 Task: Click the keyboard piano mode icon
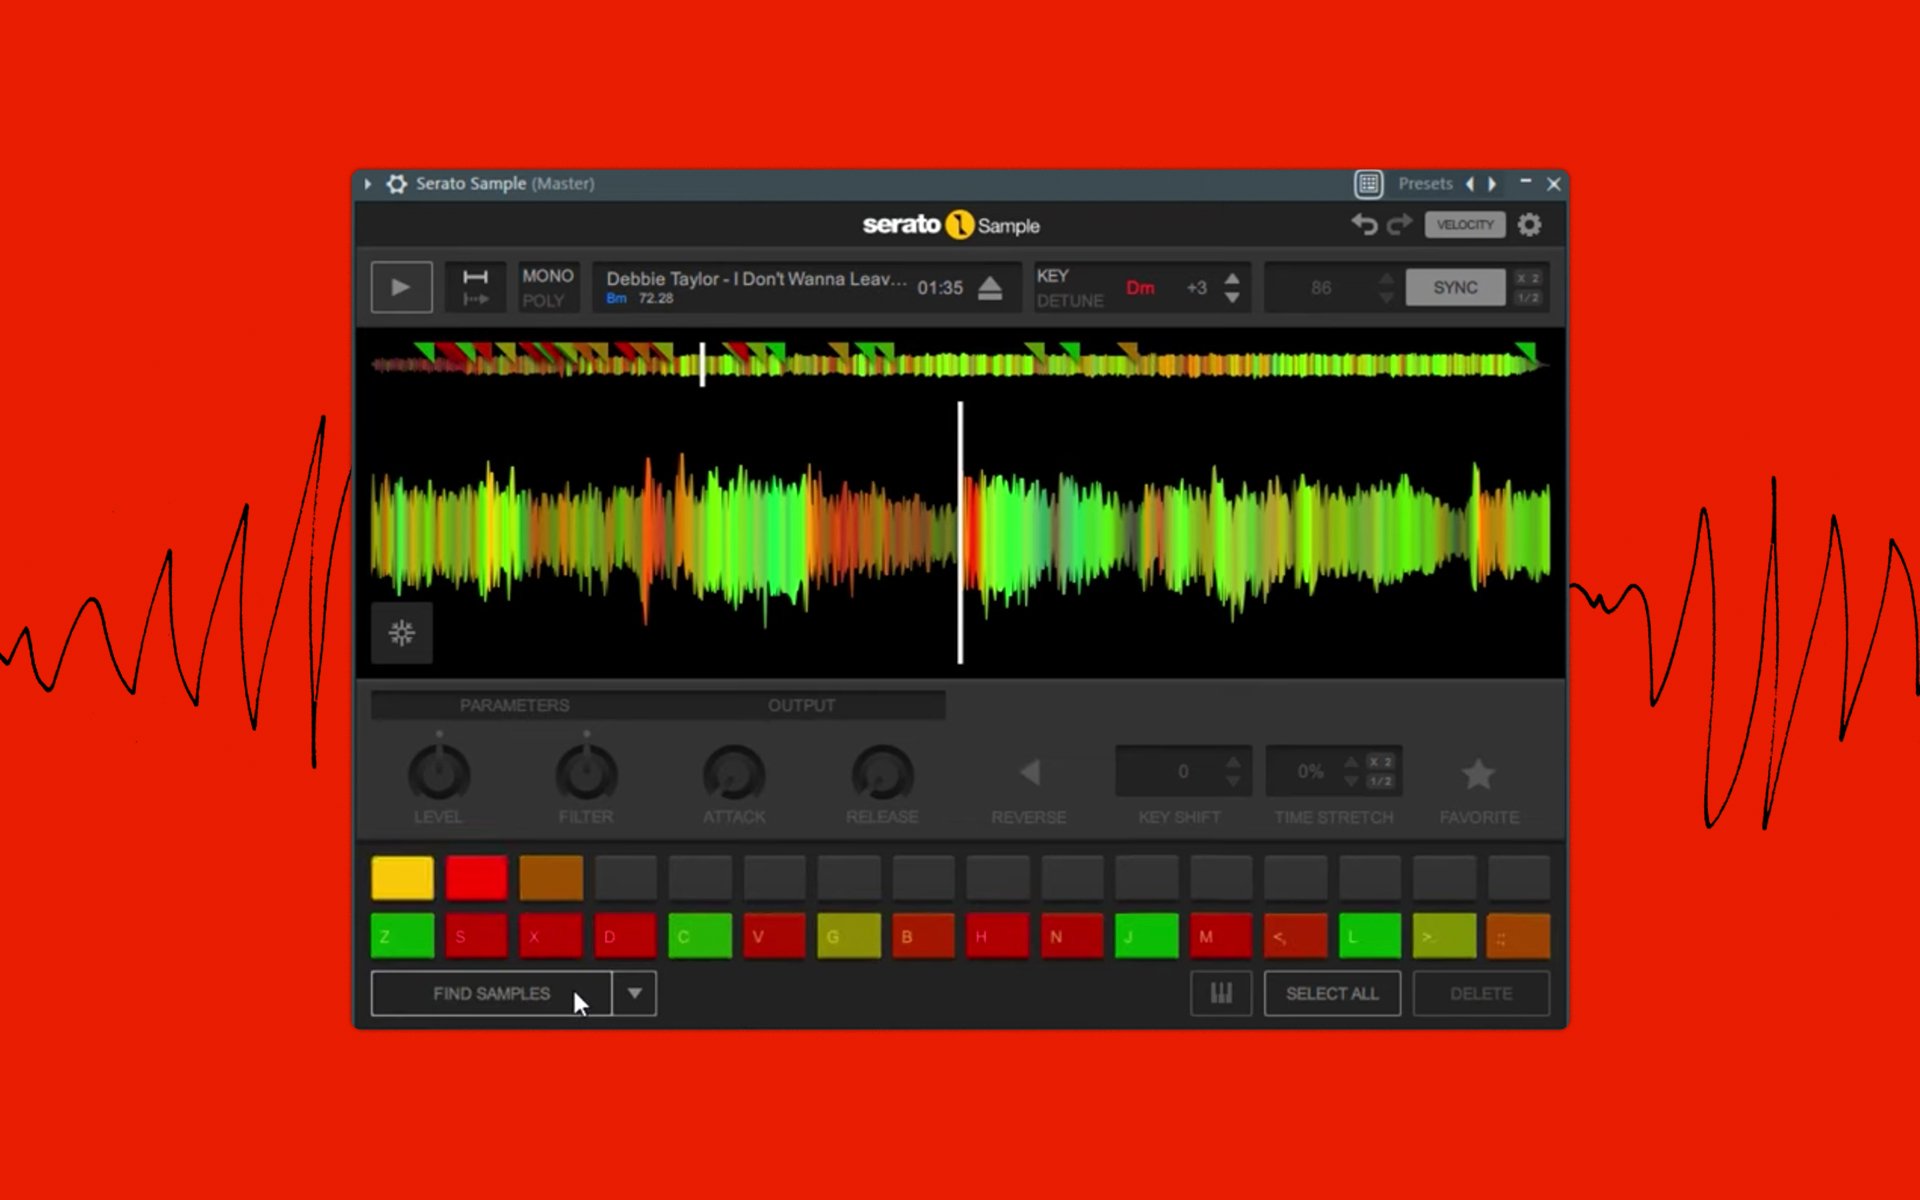click(x=1221, y=993)
